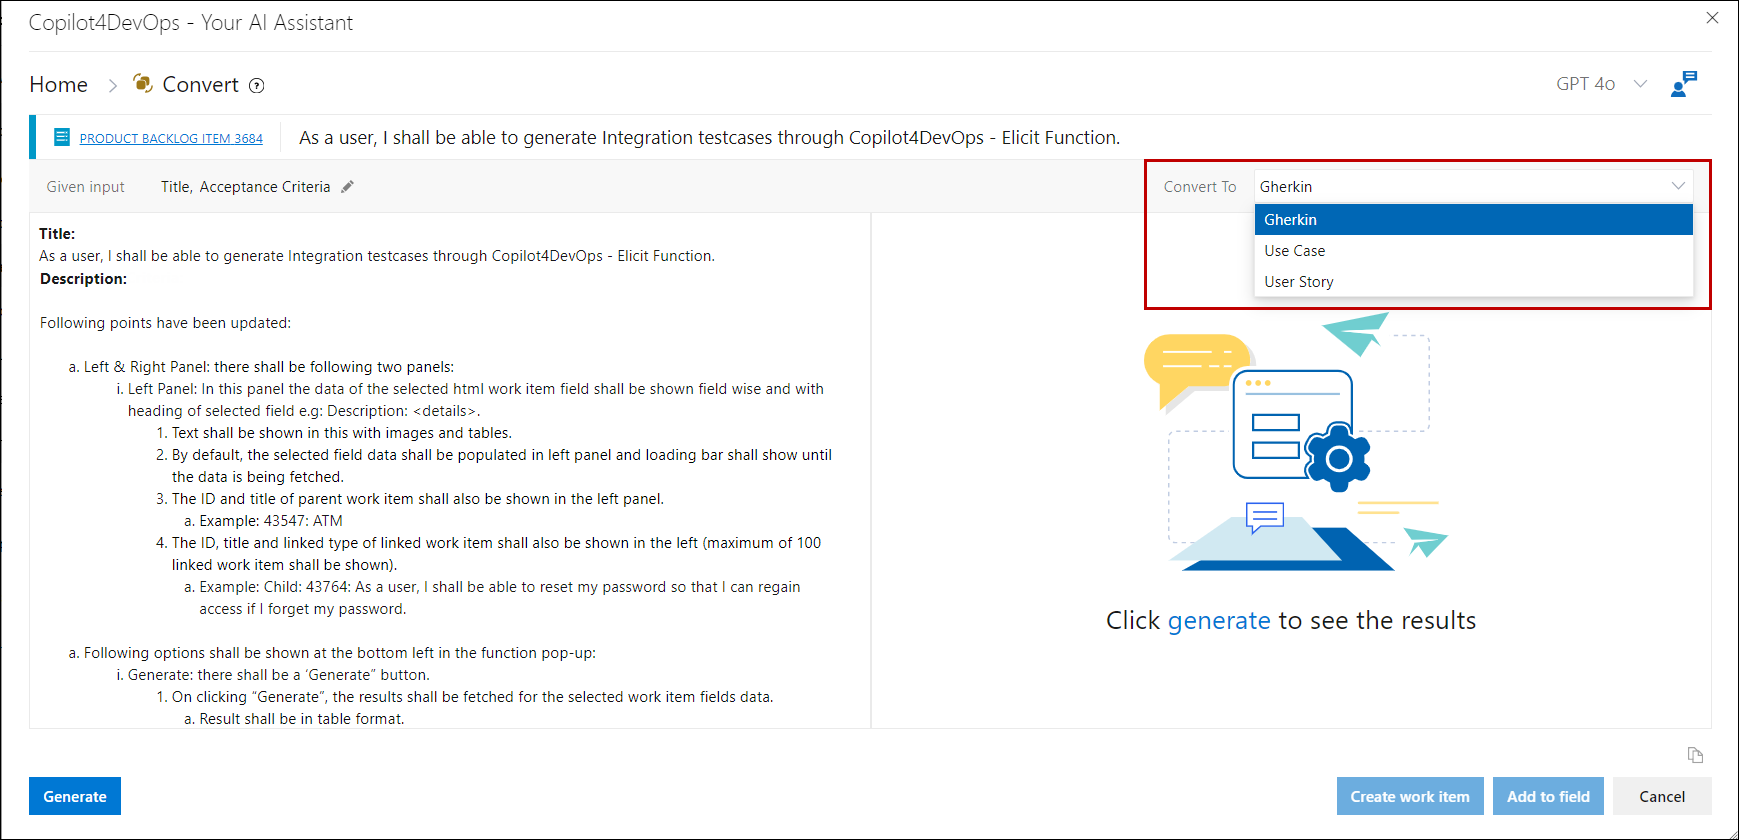Click the Cancel button
Screen dimensions: 1739x840
coord(1662,796)
